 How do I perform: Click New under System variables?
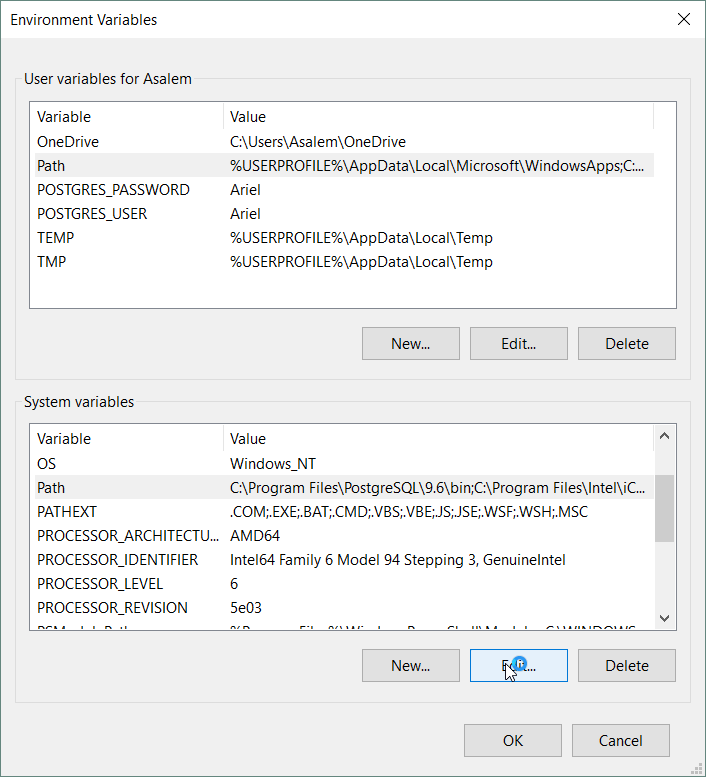(410, 665)
